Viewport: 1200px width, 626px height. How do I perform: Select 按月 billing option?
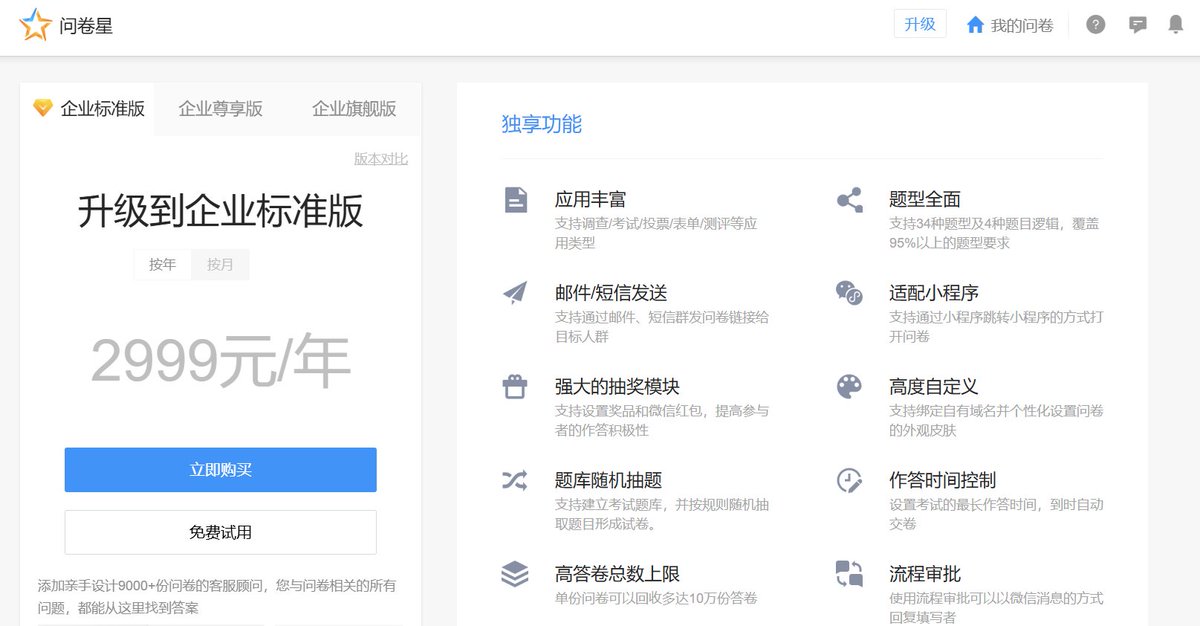pos(220,265)
